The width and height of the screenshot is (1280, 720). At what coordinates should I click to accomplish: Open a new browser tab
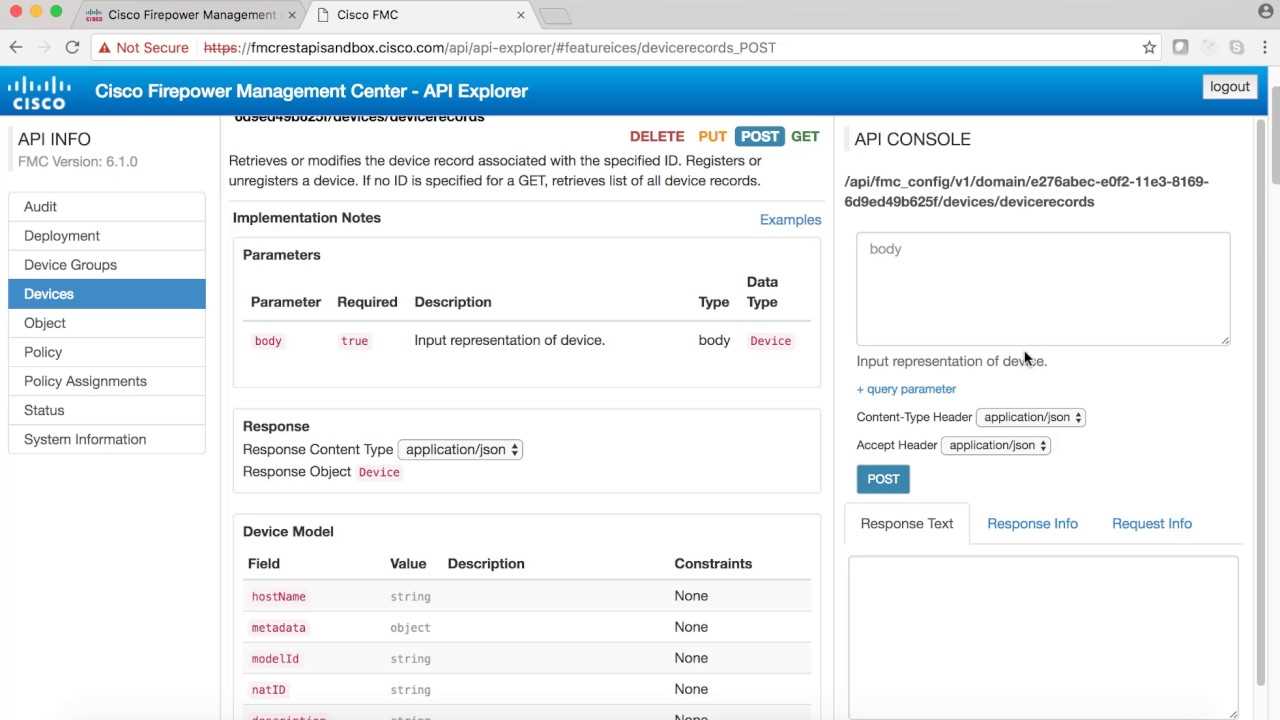pyautogui.click(x=555, y=15)
